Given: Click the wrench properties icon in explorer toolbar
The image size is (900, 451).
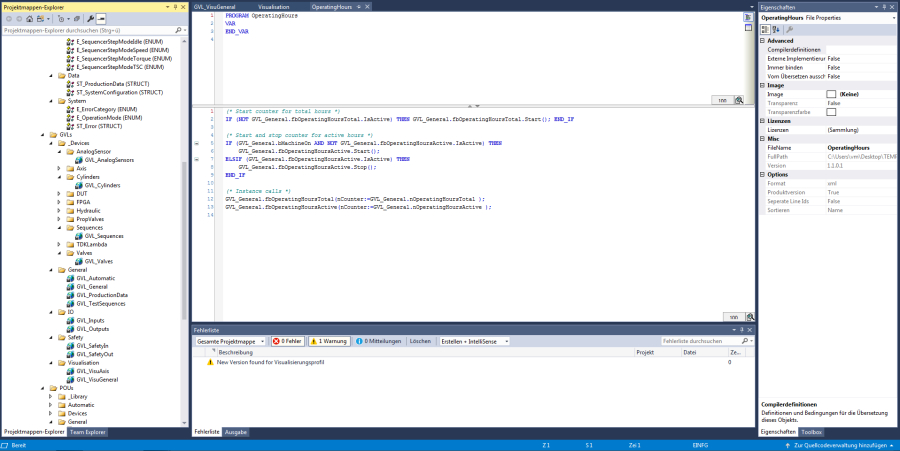Looking at the screenshot, I should pos(90,18).
